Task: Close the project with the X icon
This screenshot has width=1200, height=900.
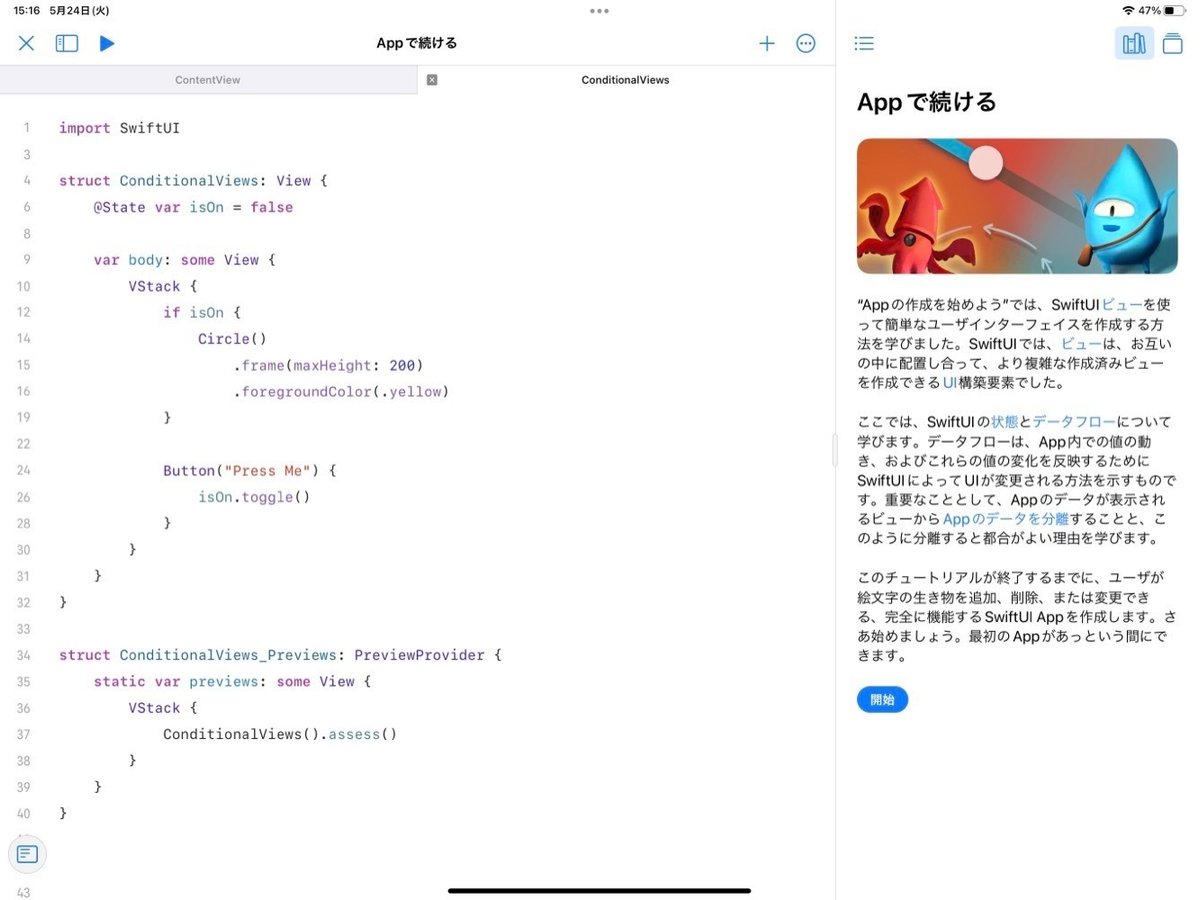Action: click(27, 43)
